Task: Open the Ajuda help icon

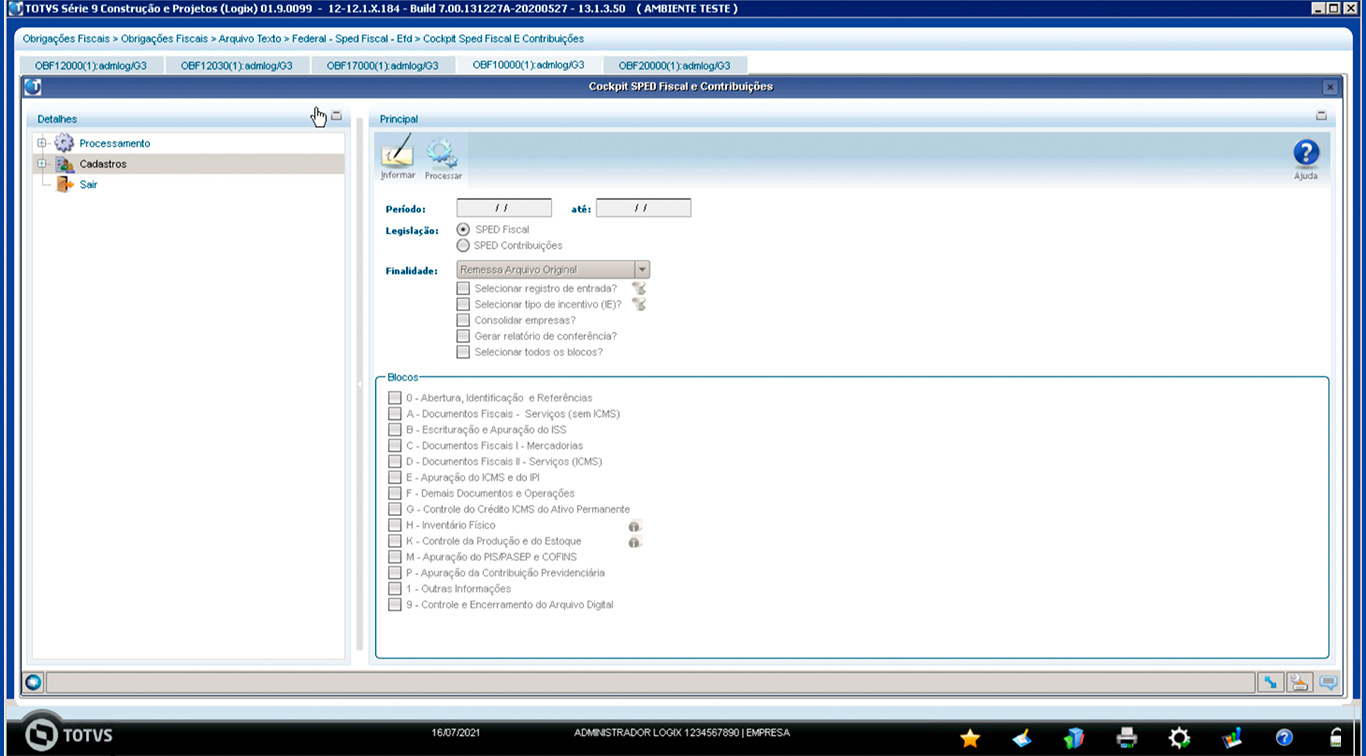Action: tap(1305, 154)
